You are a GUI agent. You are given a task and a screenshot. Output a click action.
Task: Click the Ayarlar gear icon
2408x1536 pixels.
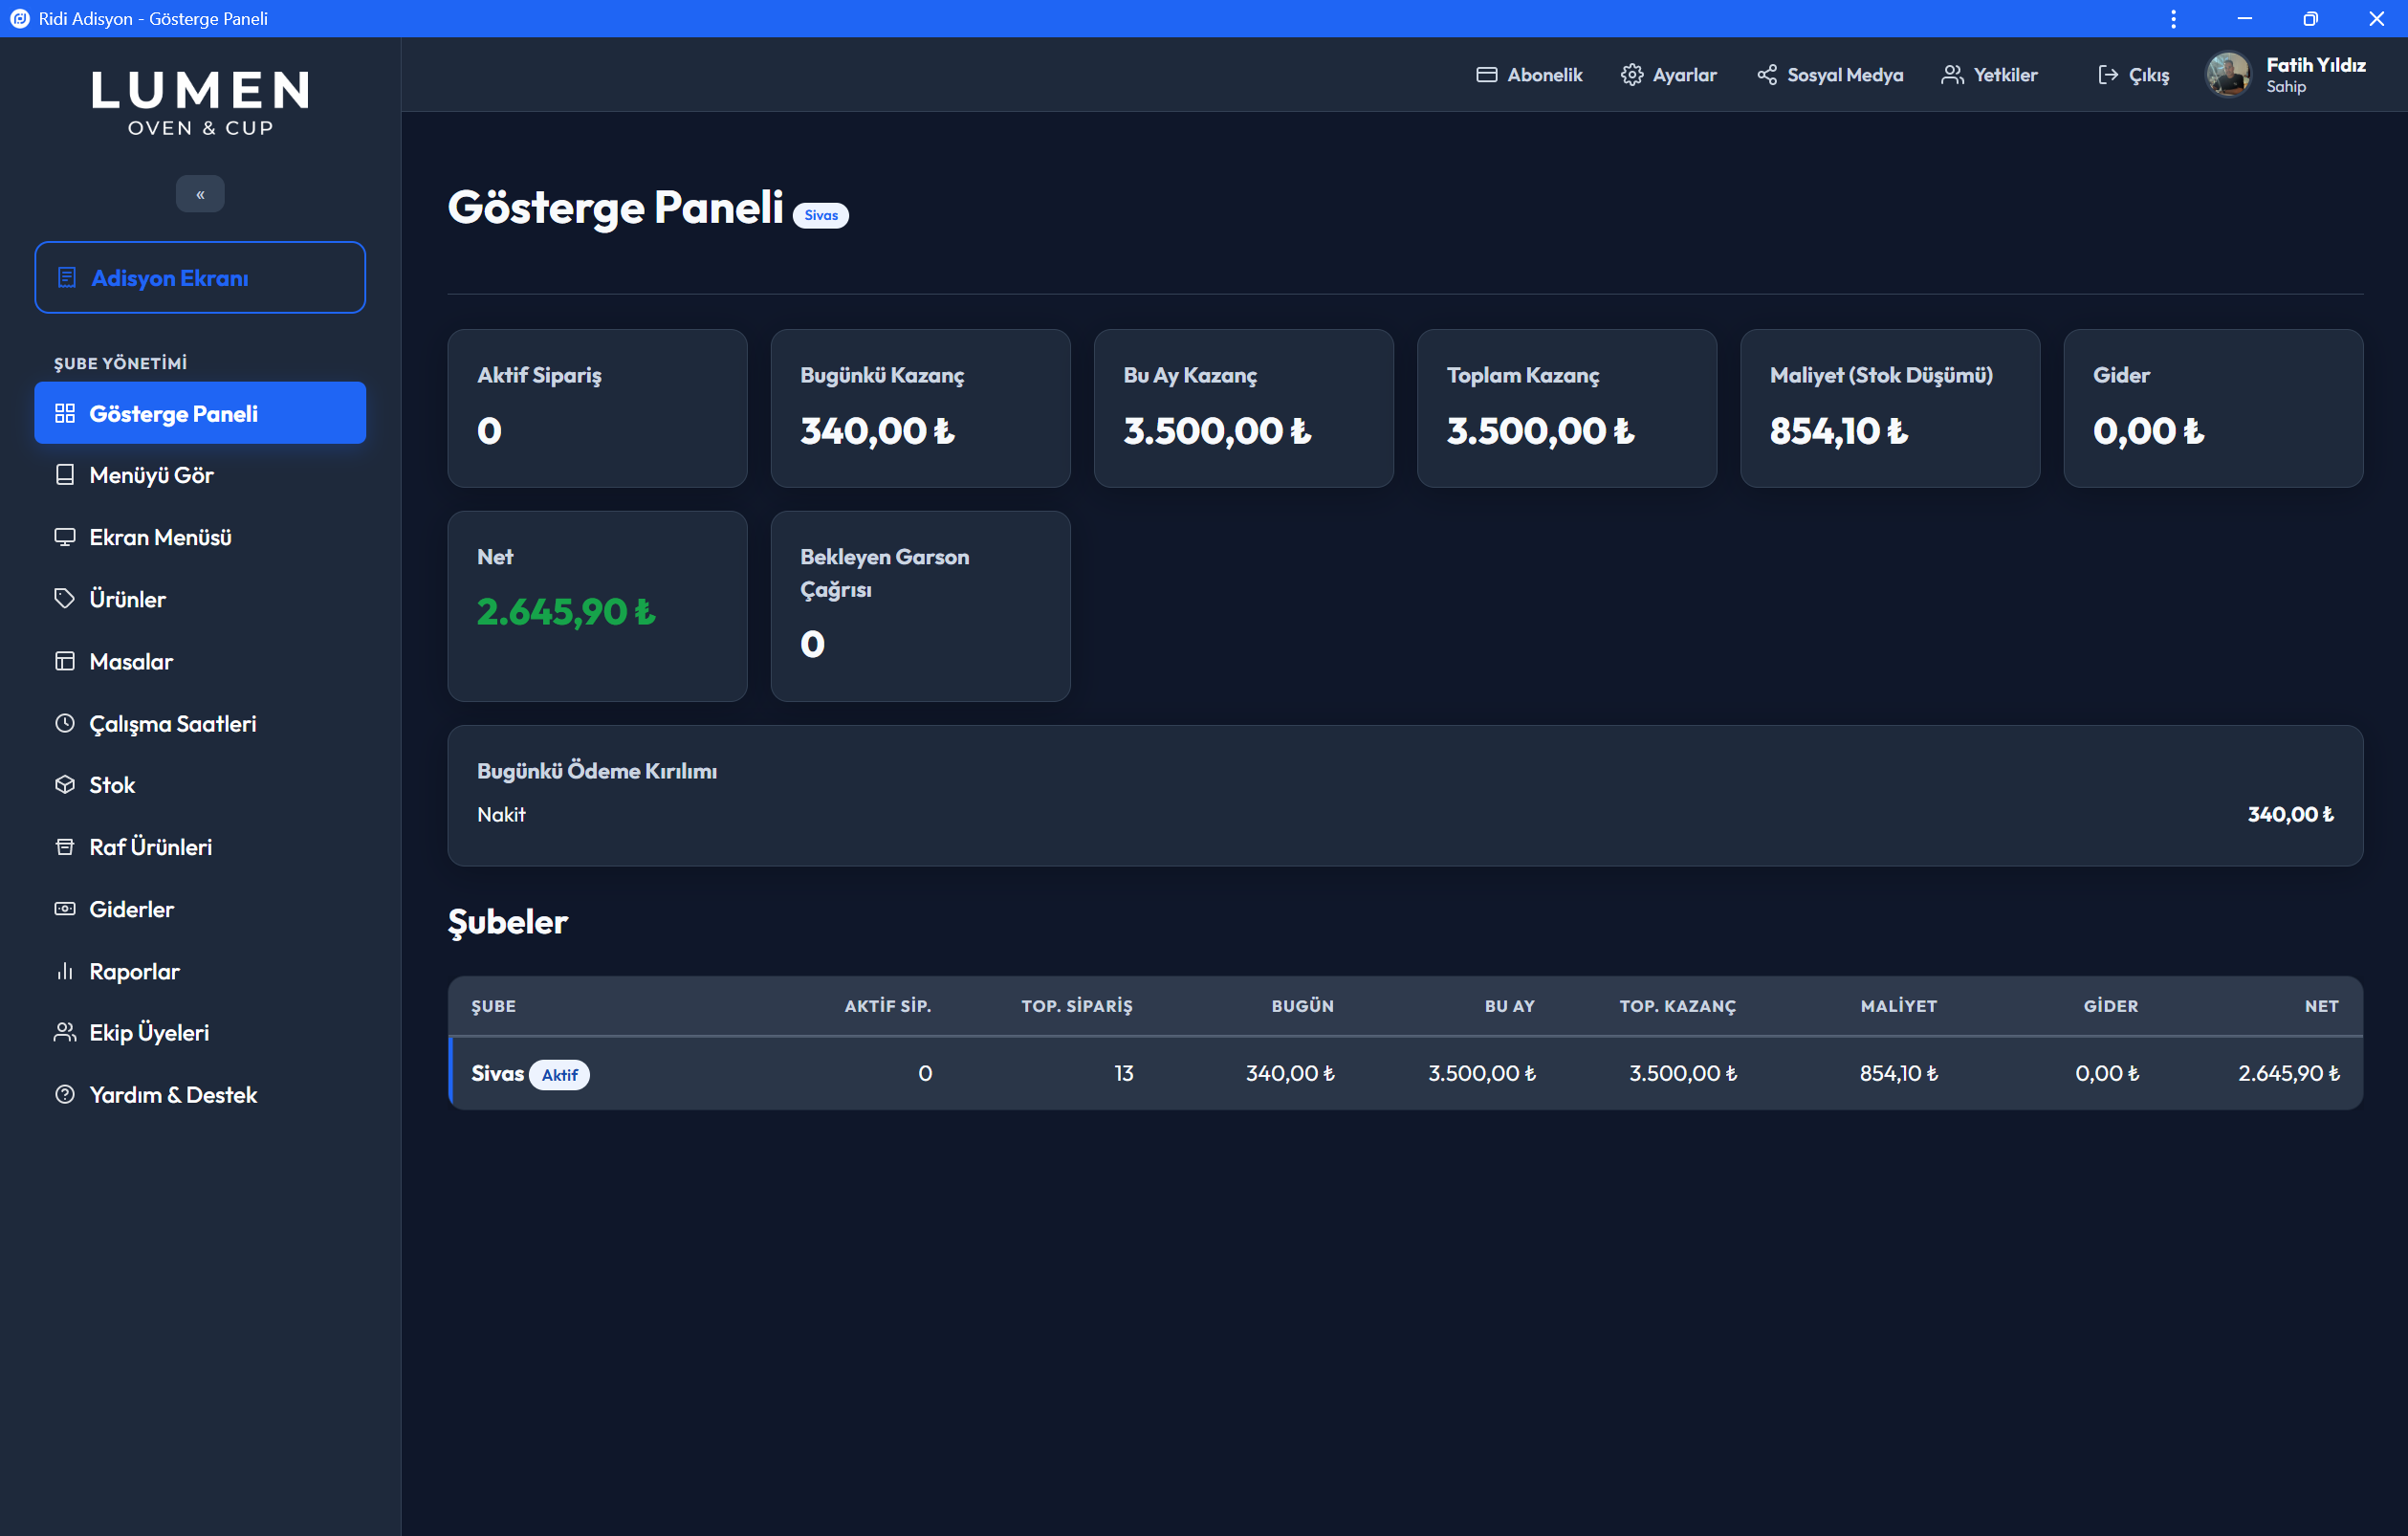(x=1632, y=75)
